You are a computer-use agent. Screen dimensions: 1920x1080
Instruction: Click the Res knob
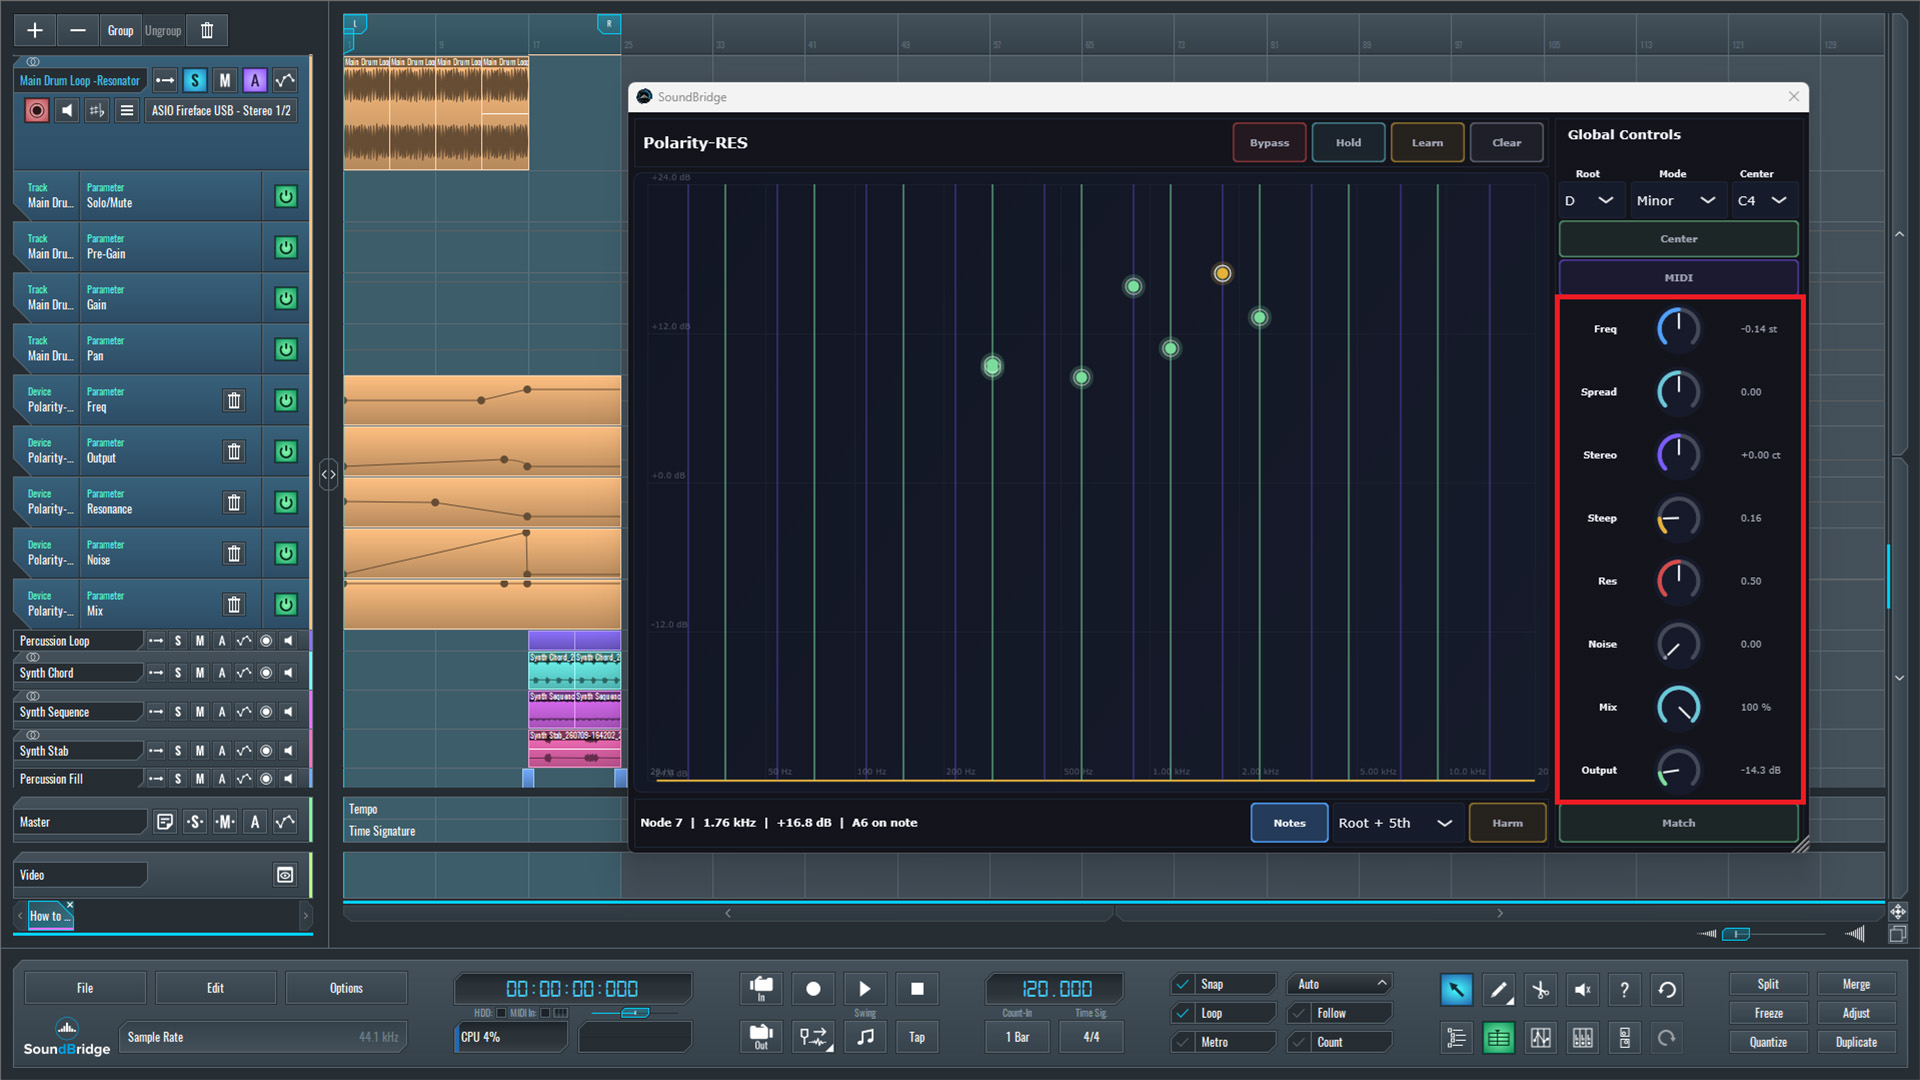click(1678, 581)
